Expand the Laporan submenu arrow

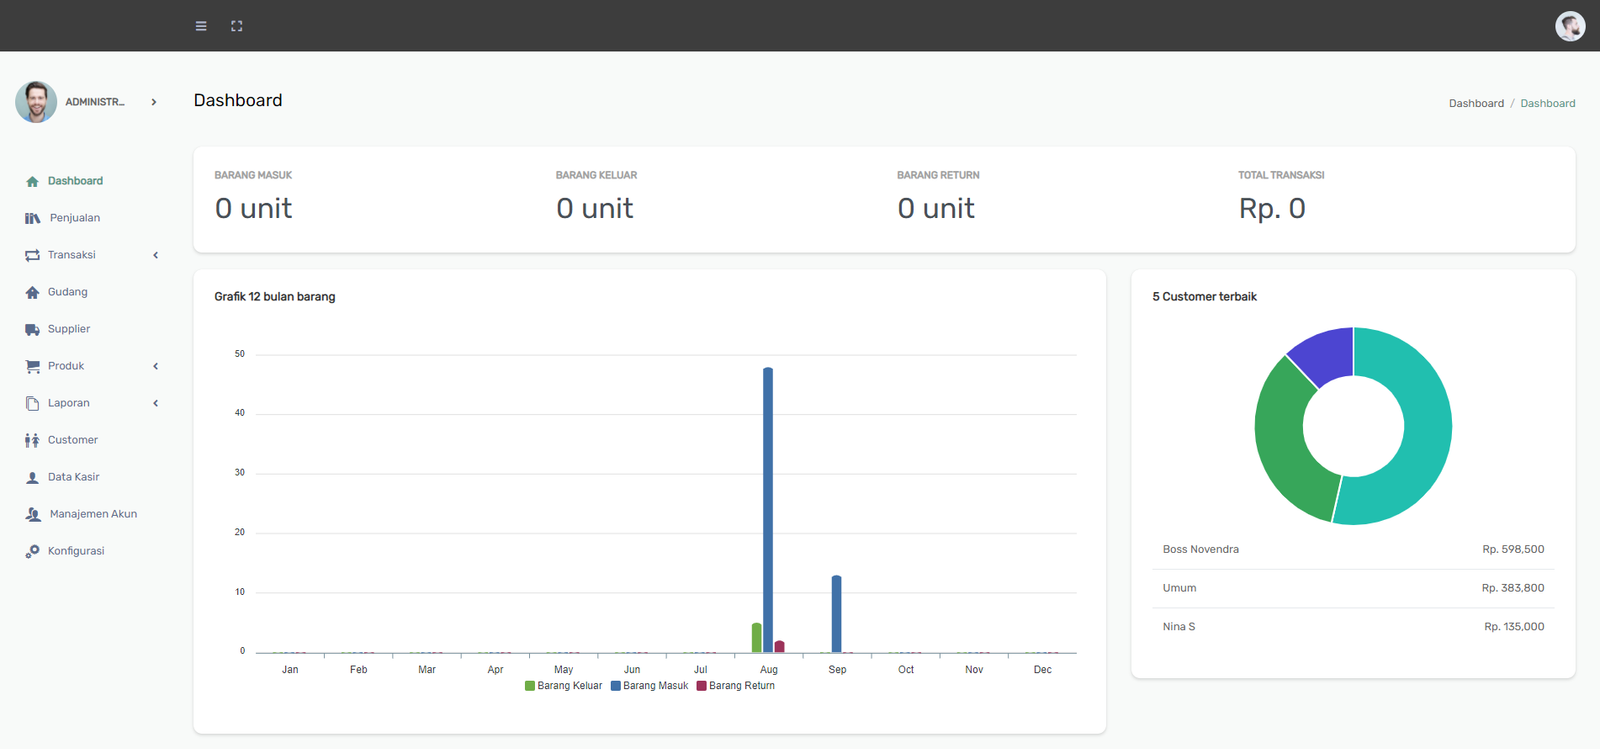156,403
